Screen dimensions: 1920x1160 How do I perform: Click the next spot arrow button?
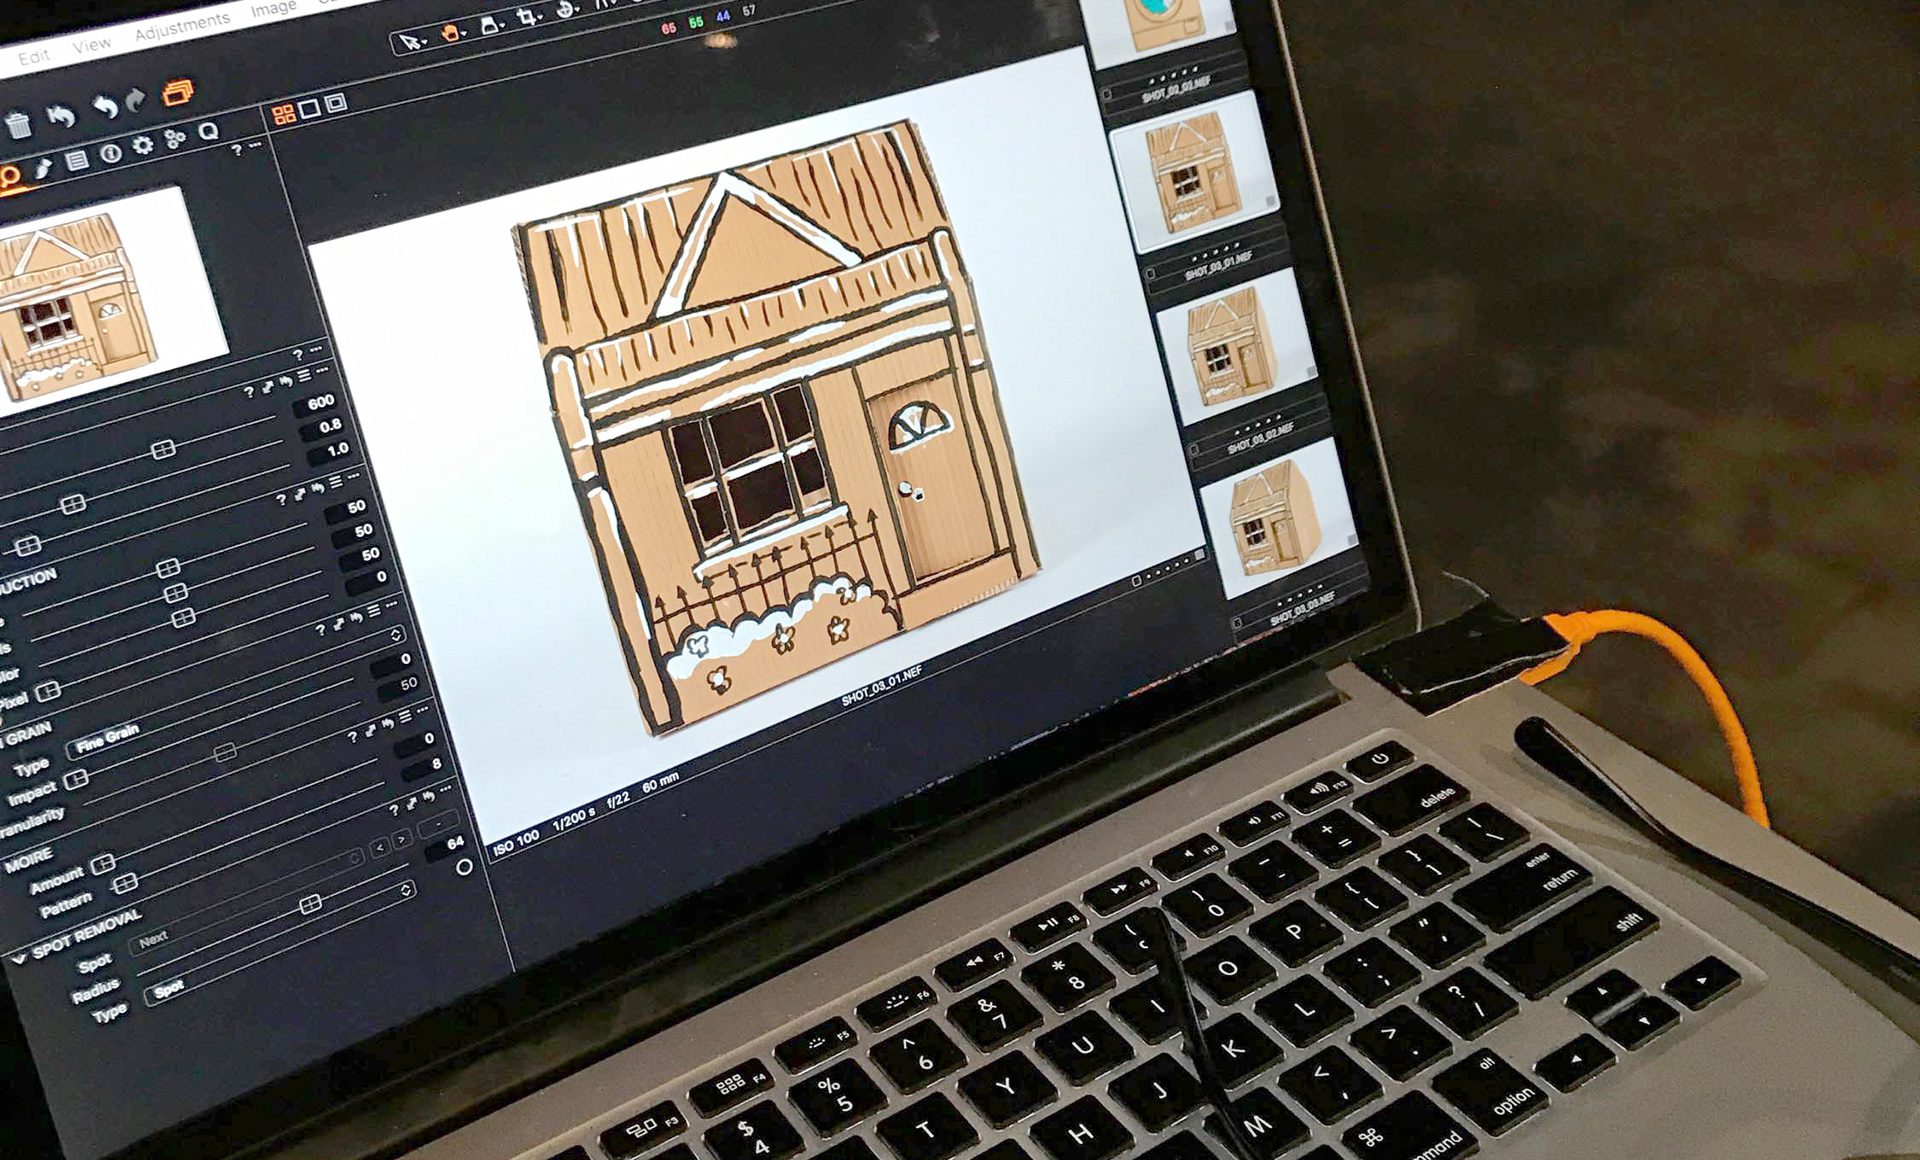click(401, 840)
